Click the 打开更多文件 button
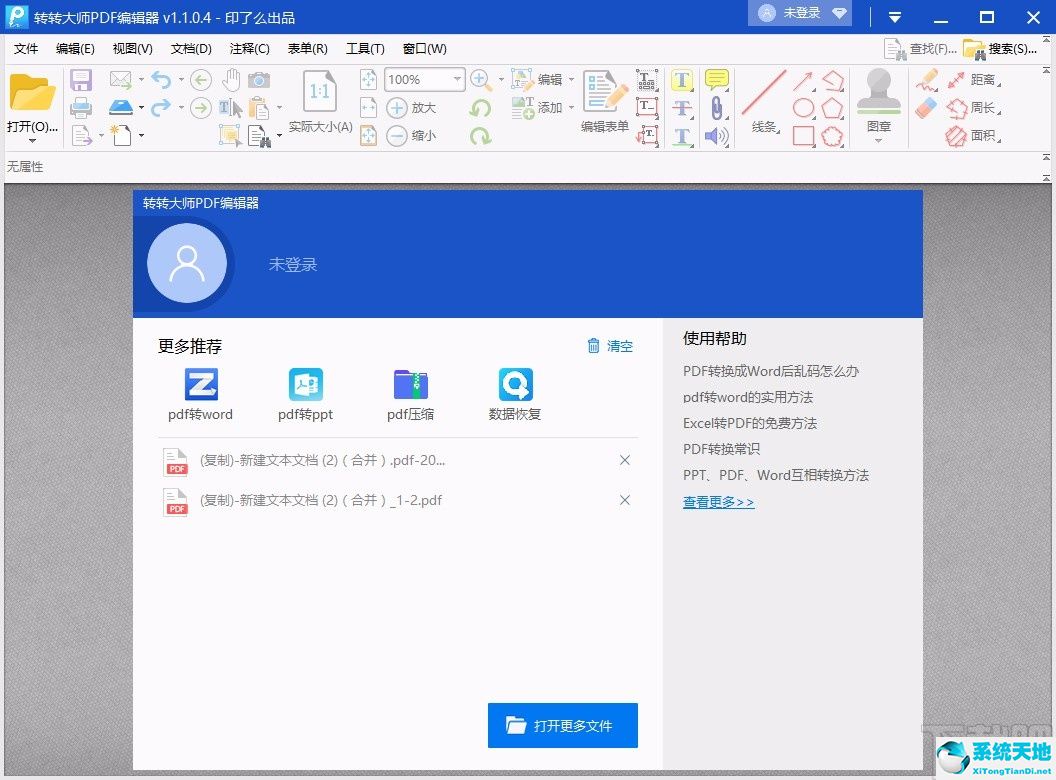 coord(562,726)
